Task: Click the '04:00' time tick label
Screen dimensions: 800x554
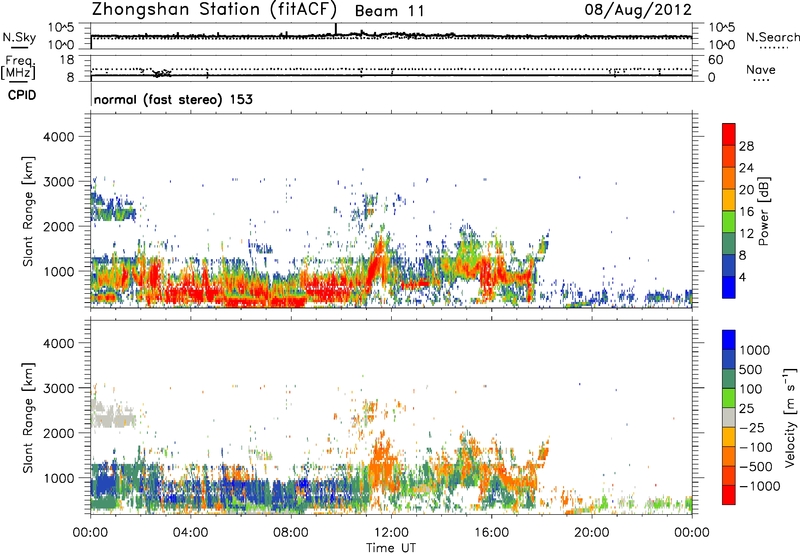Action: click(190, 533)
